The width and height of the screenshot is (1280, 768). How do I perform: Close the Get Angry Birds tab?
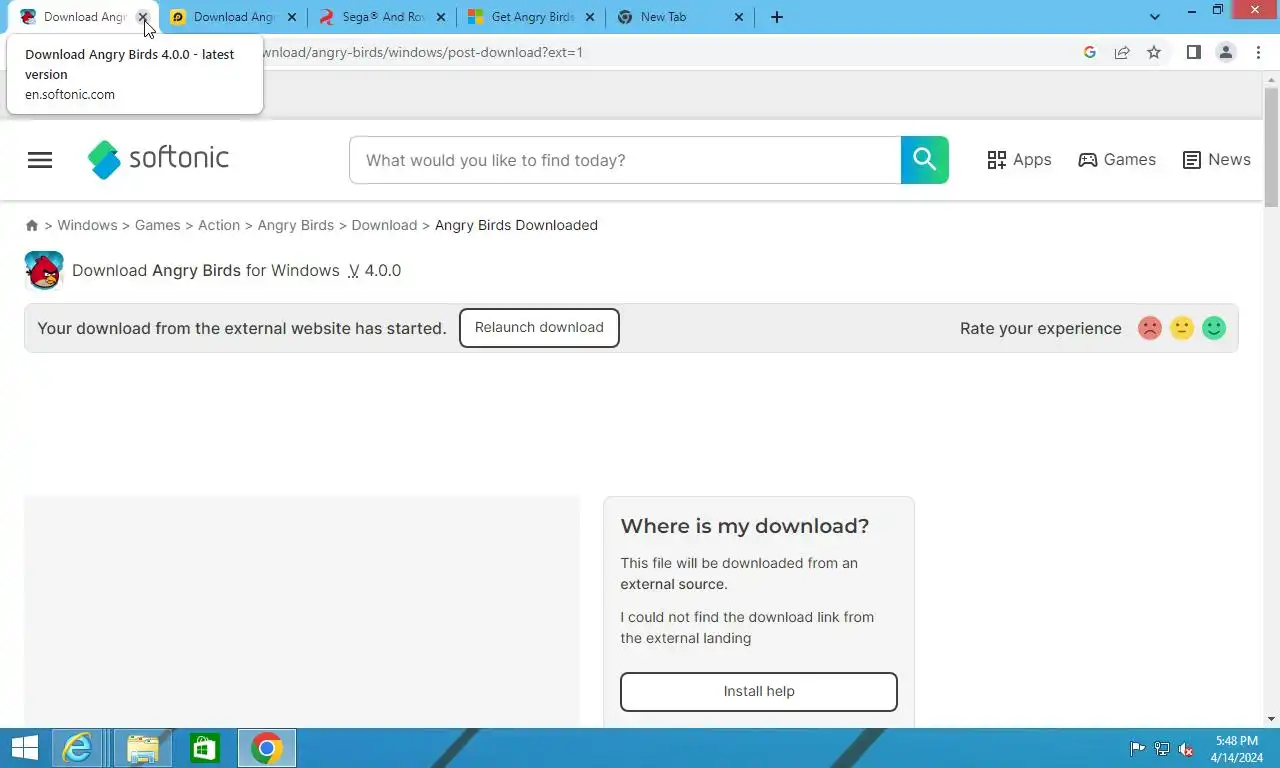(x=590, y=17)
